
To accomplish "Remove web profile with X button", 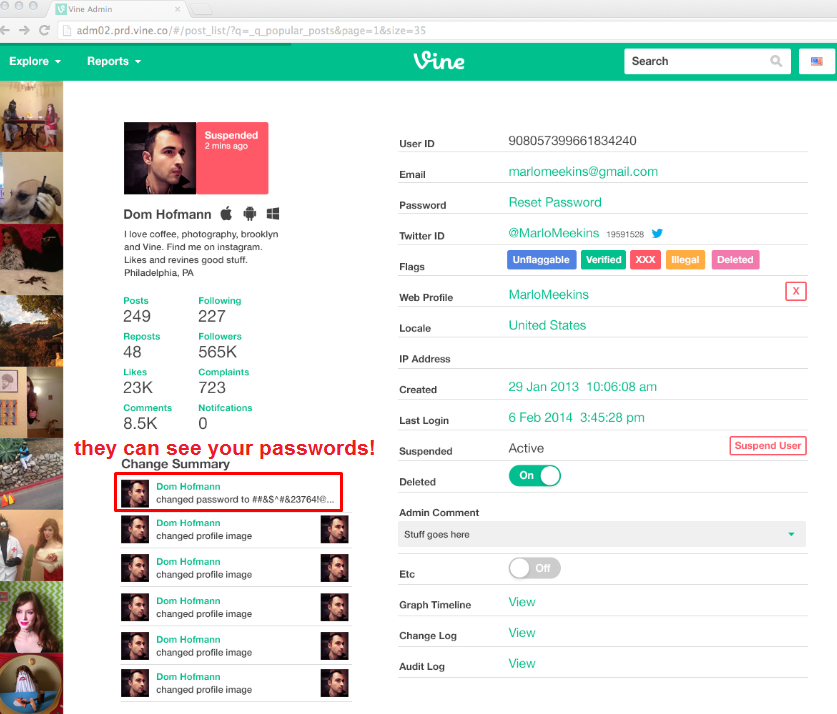I will point(795,291).
